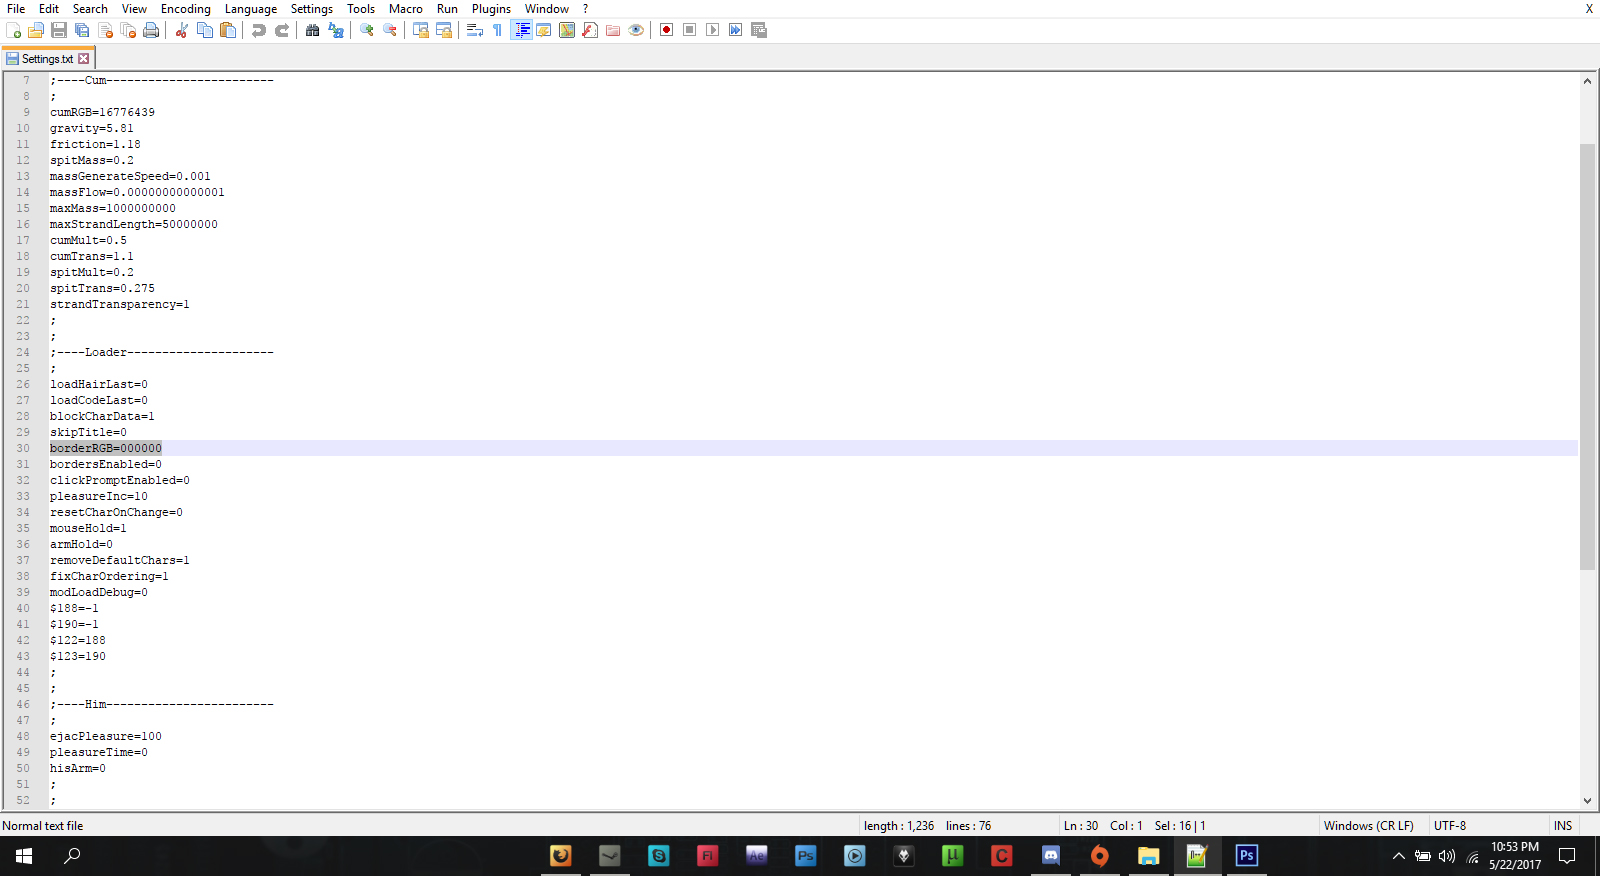Zoom in using the magnifier plus icon
The image size is (1600, 876).
tap(367, 30)
